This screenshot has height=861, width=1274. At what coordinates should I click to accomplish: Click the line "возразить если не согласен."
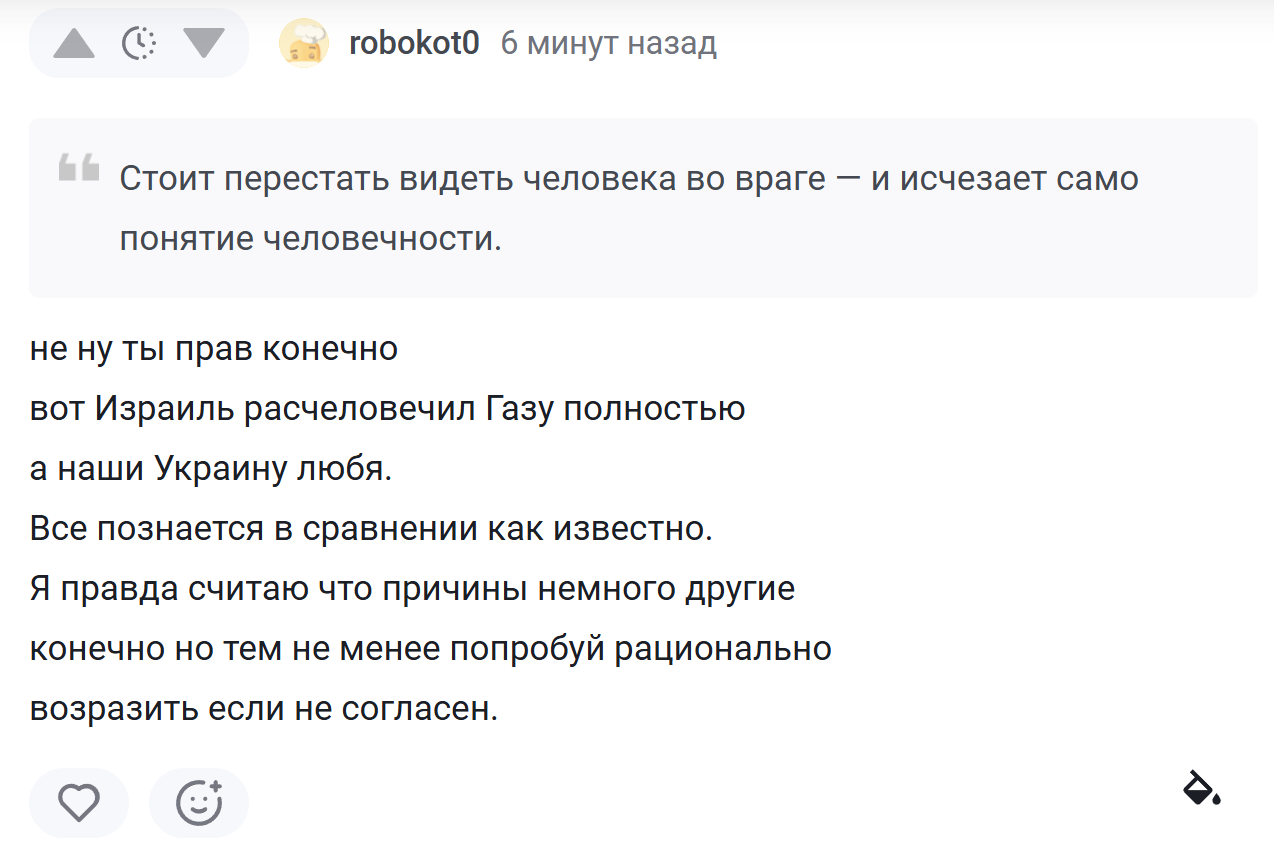click(263, 709)
